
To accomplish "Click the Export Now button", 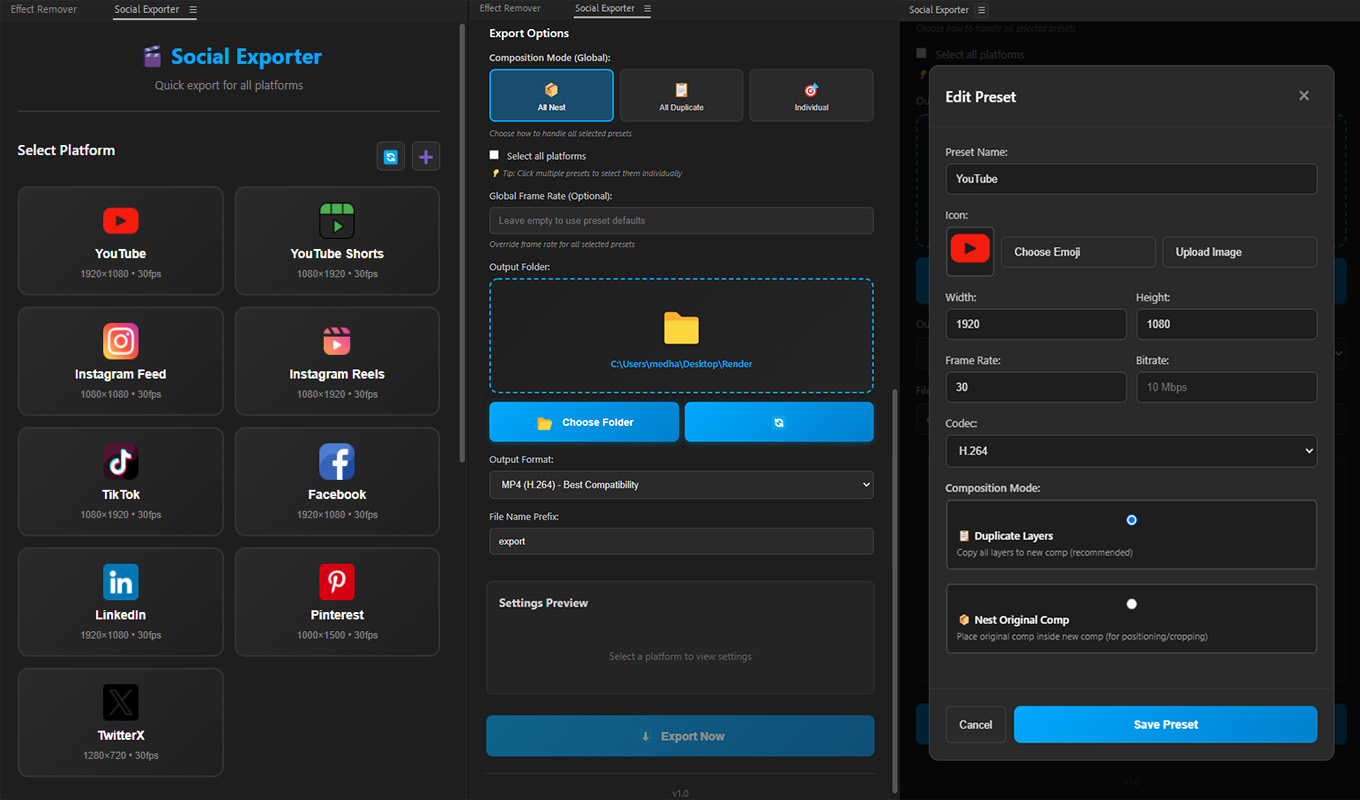I will click(680, 736).
